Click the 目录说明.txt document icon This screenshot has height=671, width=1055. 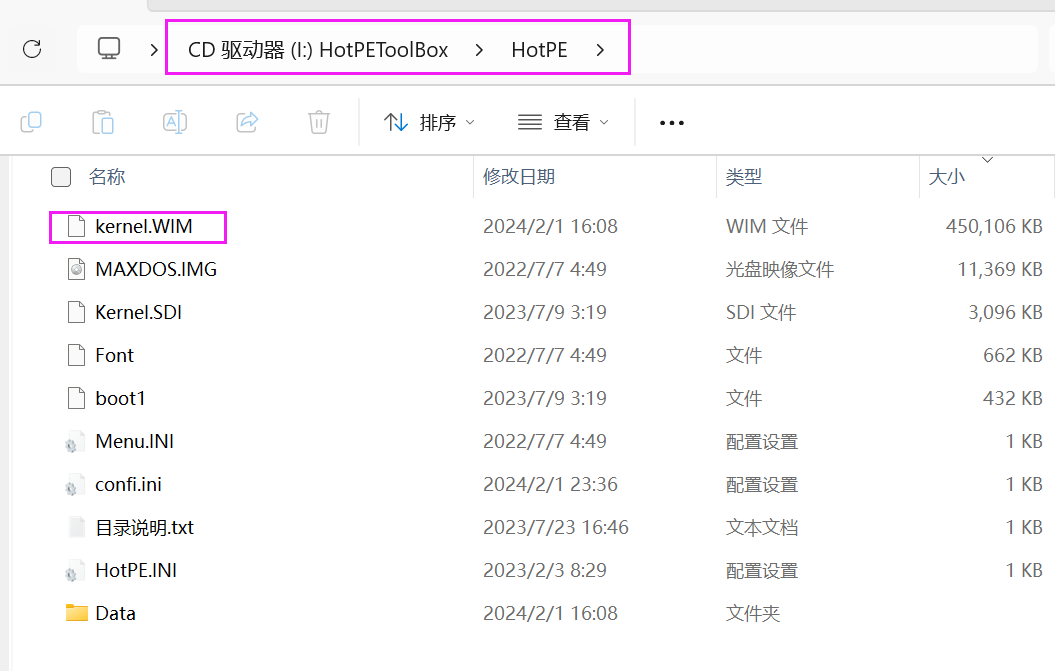(x=77, y=528)
